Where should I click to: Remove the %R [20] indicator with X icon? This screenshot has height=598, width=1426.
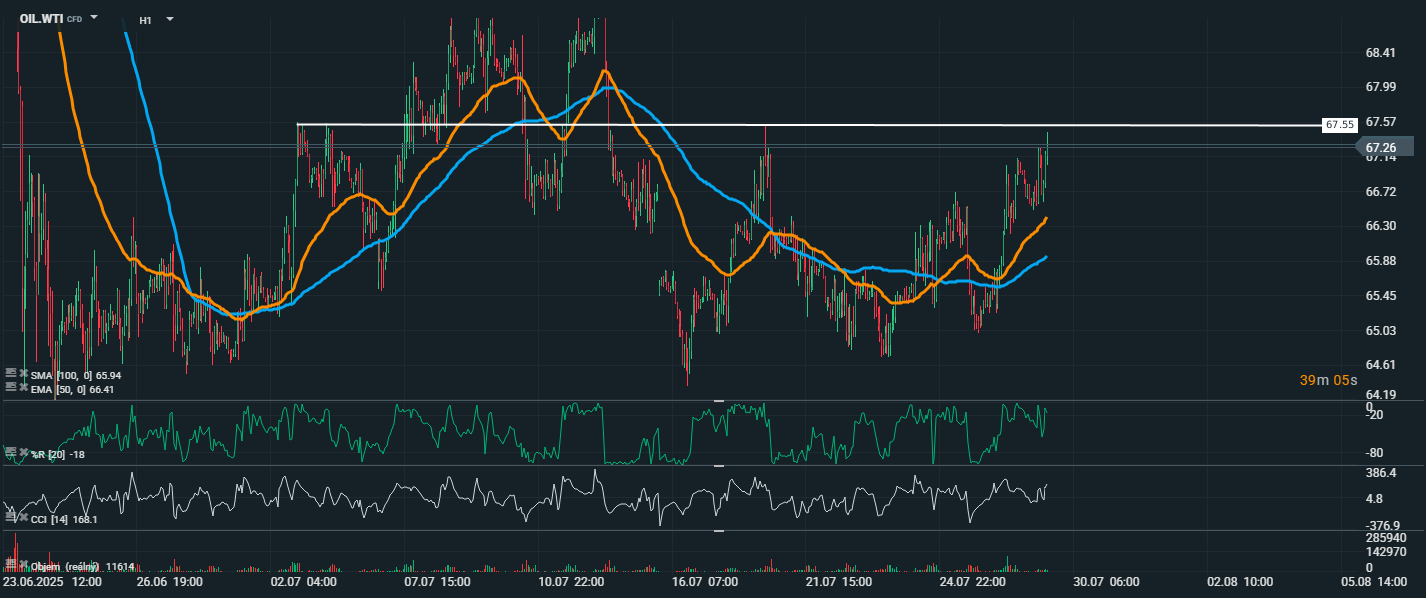coord(24,451)
